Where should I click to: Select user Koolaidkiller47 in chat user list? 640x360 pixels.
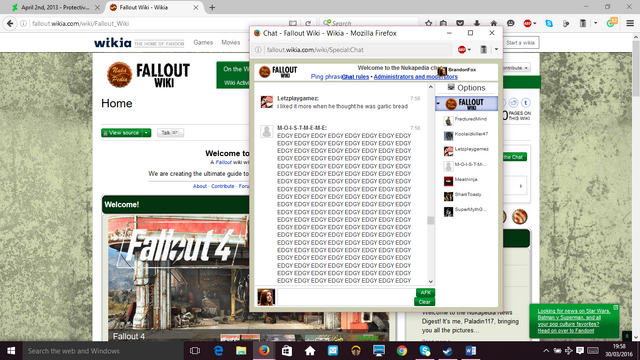pos(466,135)
